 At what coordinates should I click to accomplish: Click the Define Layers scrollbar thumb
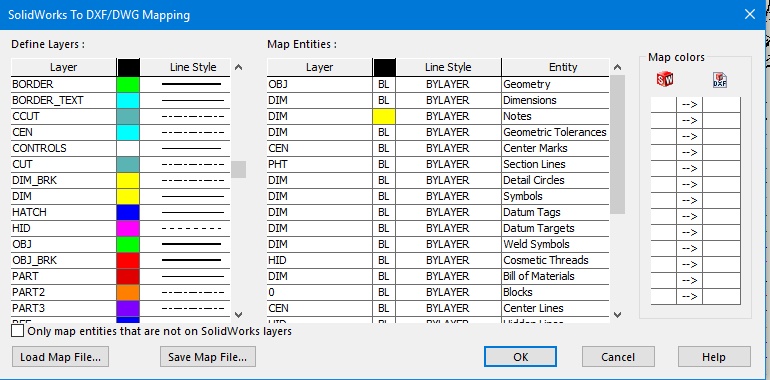[x=239, y=169]
